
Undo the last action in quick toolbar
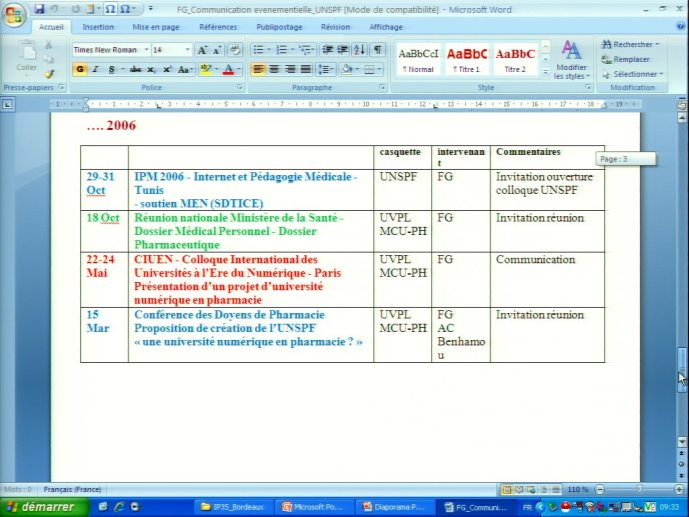(x=54, y=9)
